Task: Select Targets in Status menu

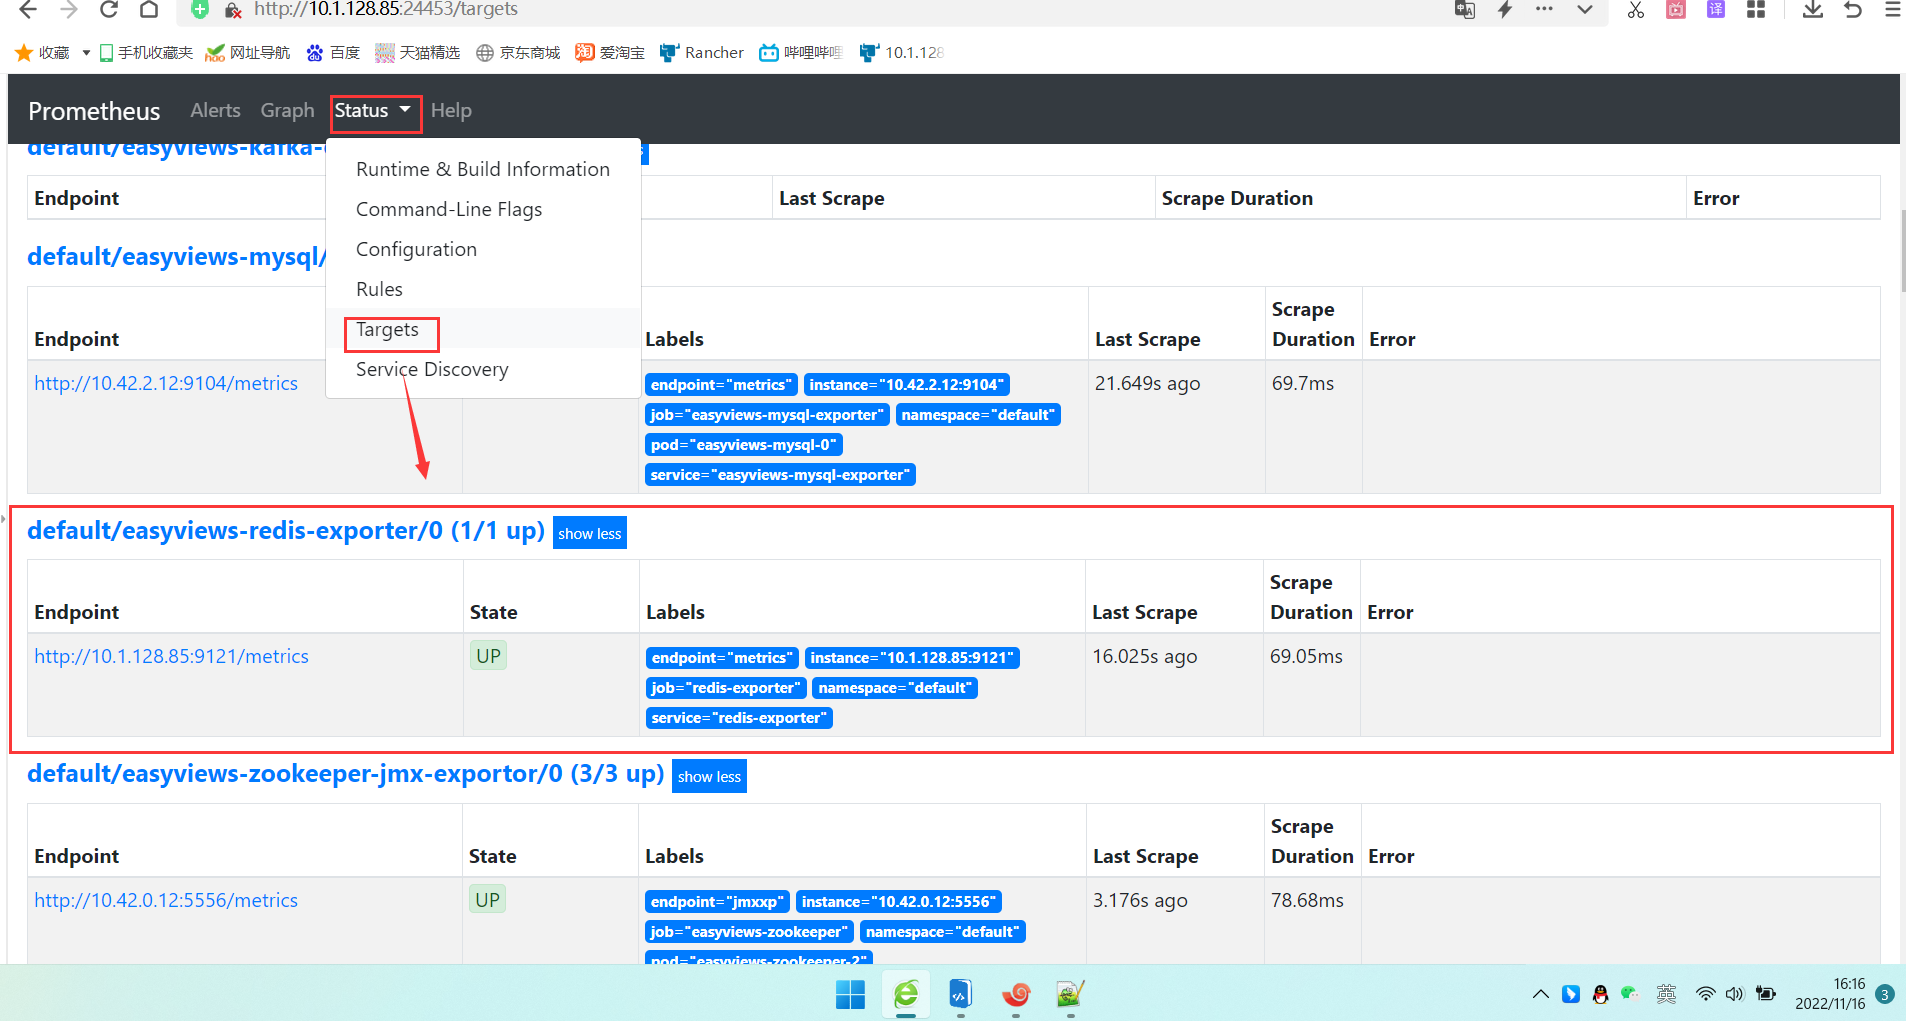Action: click(x=483, y=329)
